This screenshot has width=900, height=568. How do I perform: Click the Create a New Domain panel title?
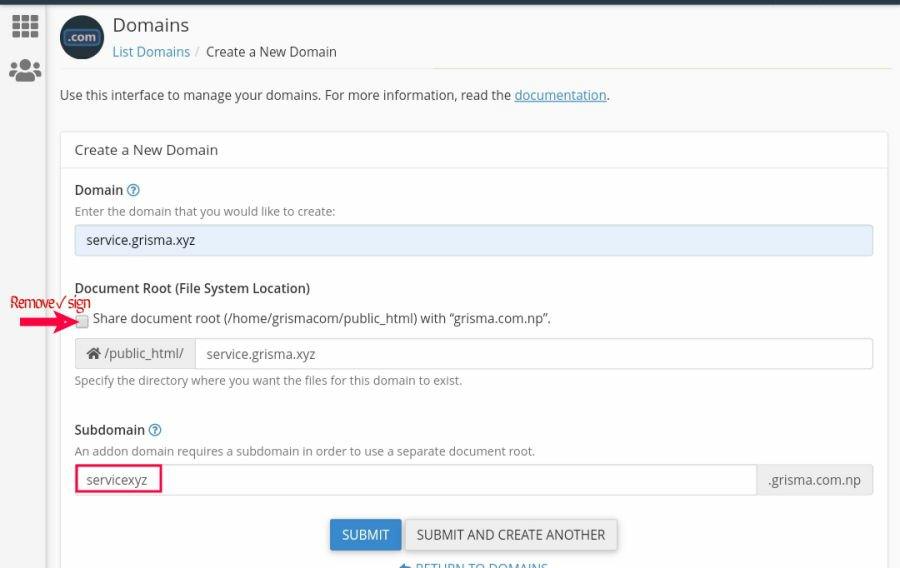click(146, 150)
